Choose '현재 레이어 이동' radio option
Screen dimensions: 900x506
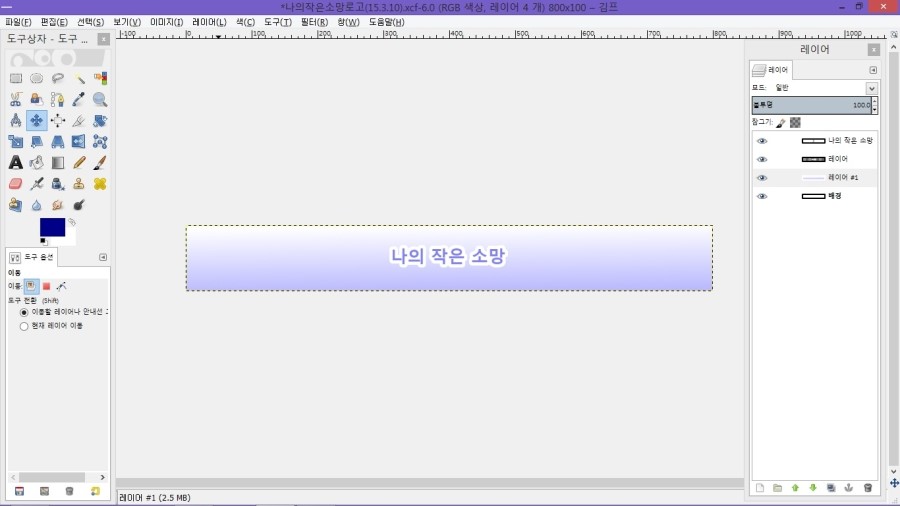(x=24, y=326)
